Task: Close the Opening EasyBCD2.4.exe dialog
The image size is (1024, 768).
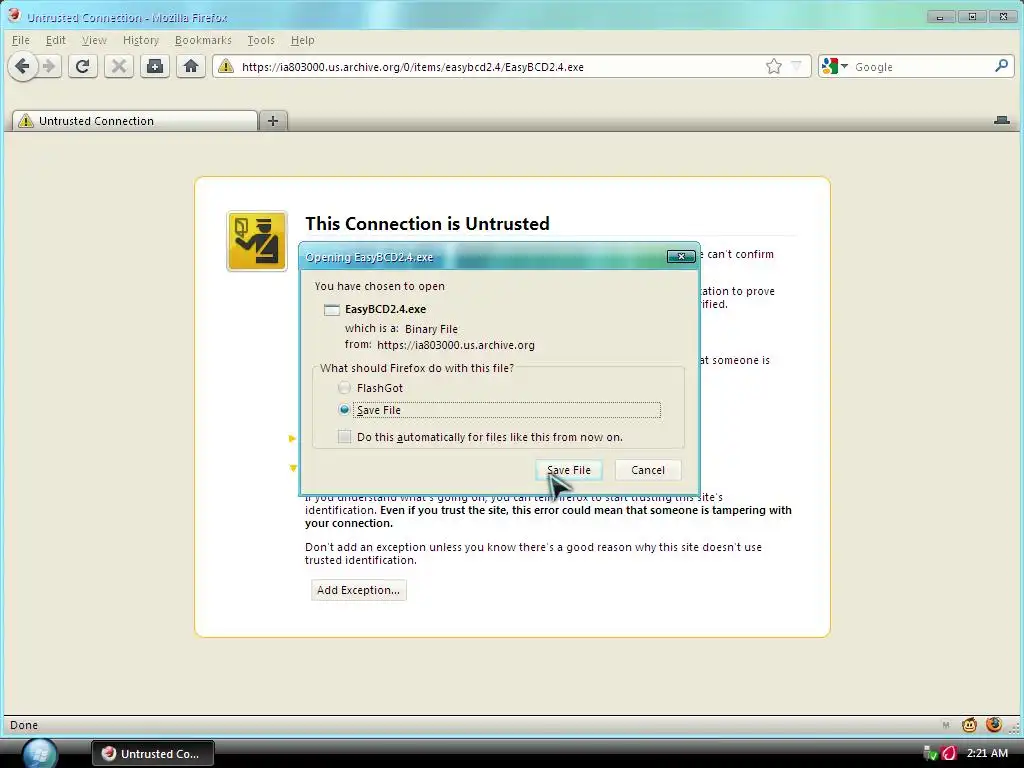Action: click(x=680, y=257)
